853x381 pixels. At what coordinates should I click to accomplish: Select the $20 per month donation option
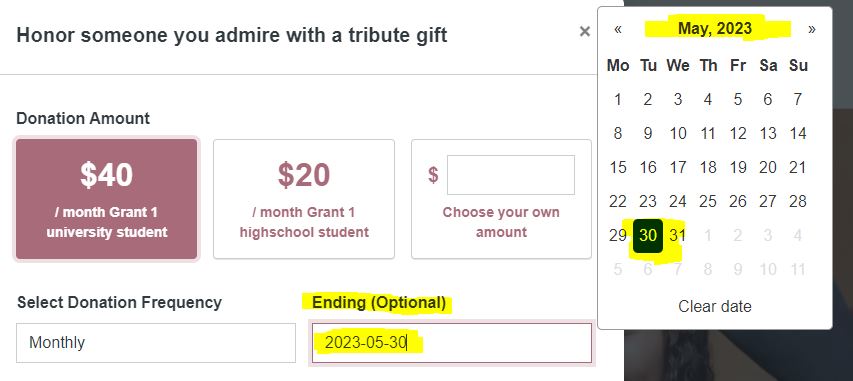click(304, 199)
